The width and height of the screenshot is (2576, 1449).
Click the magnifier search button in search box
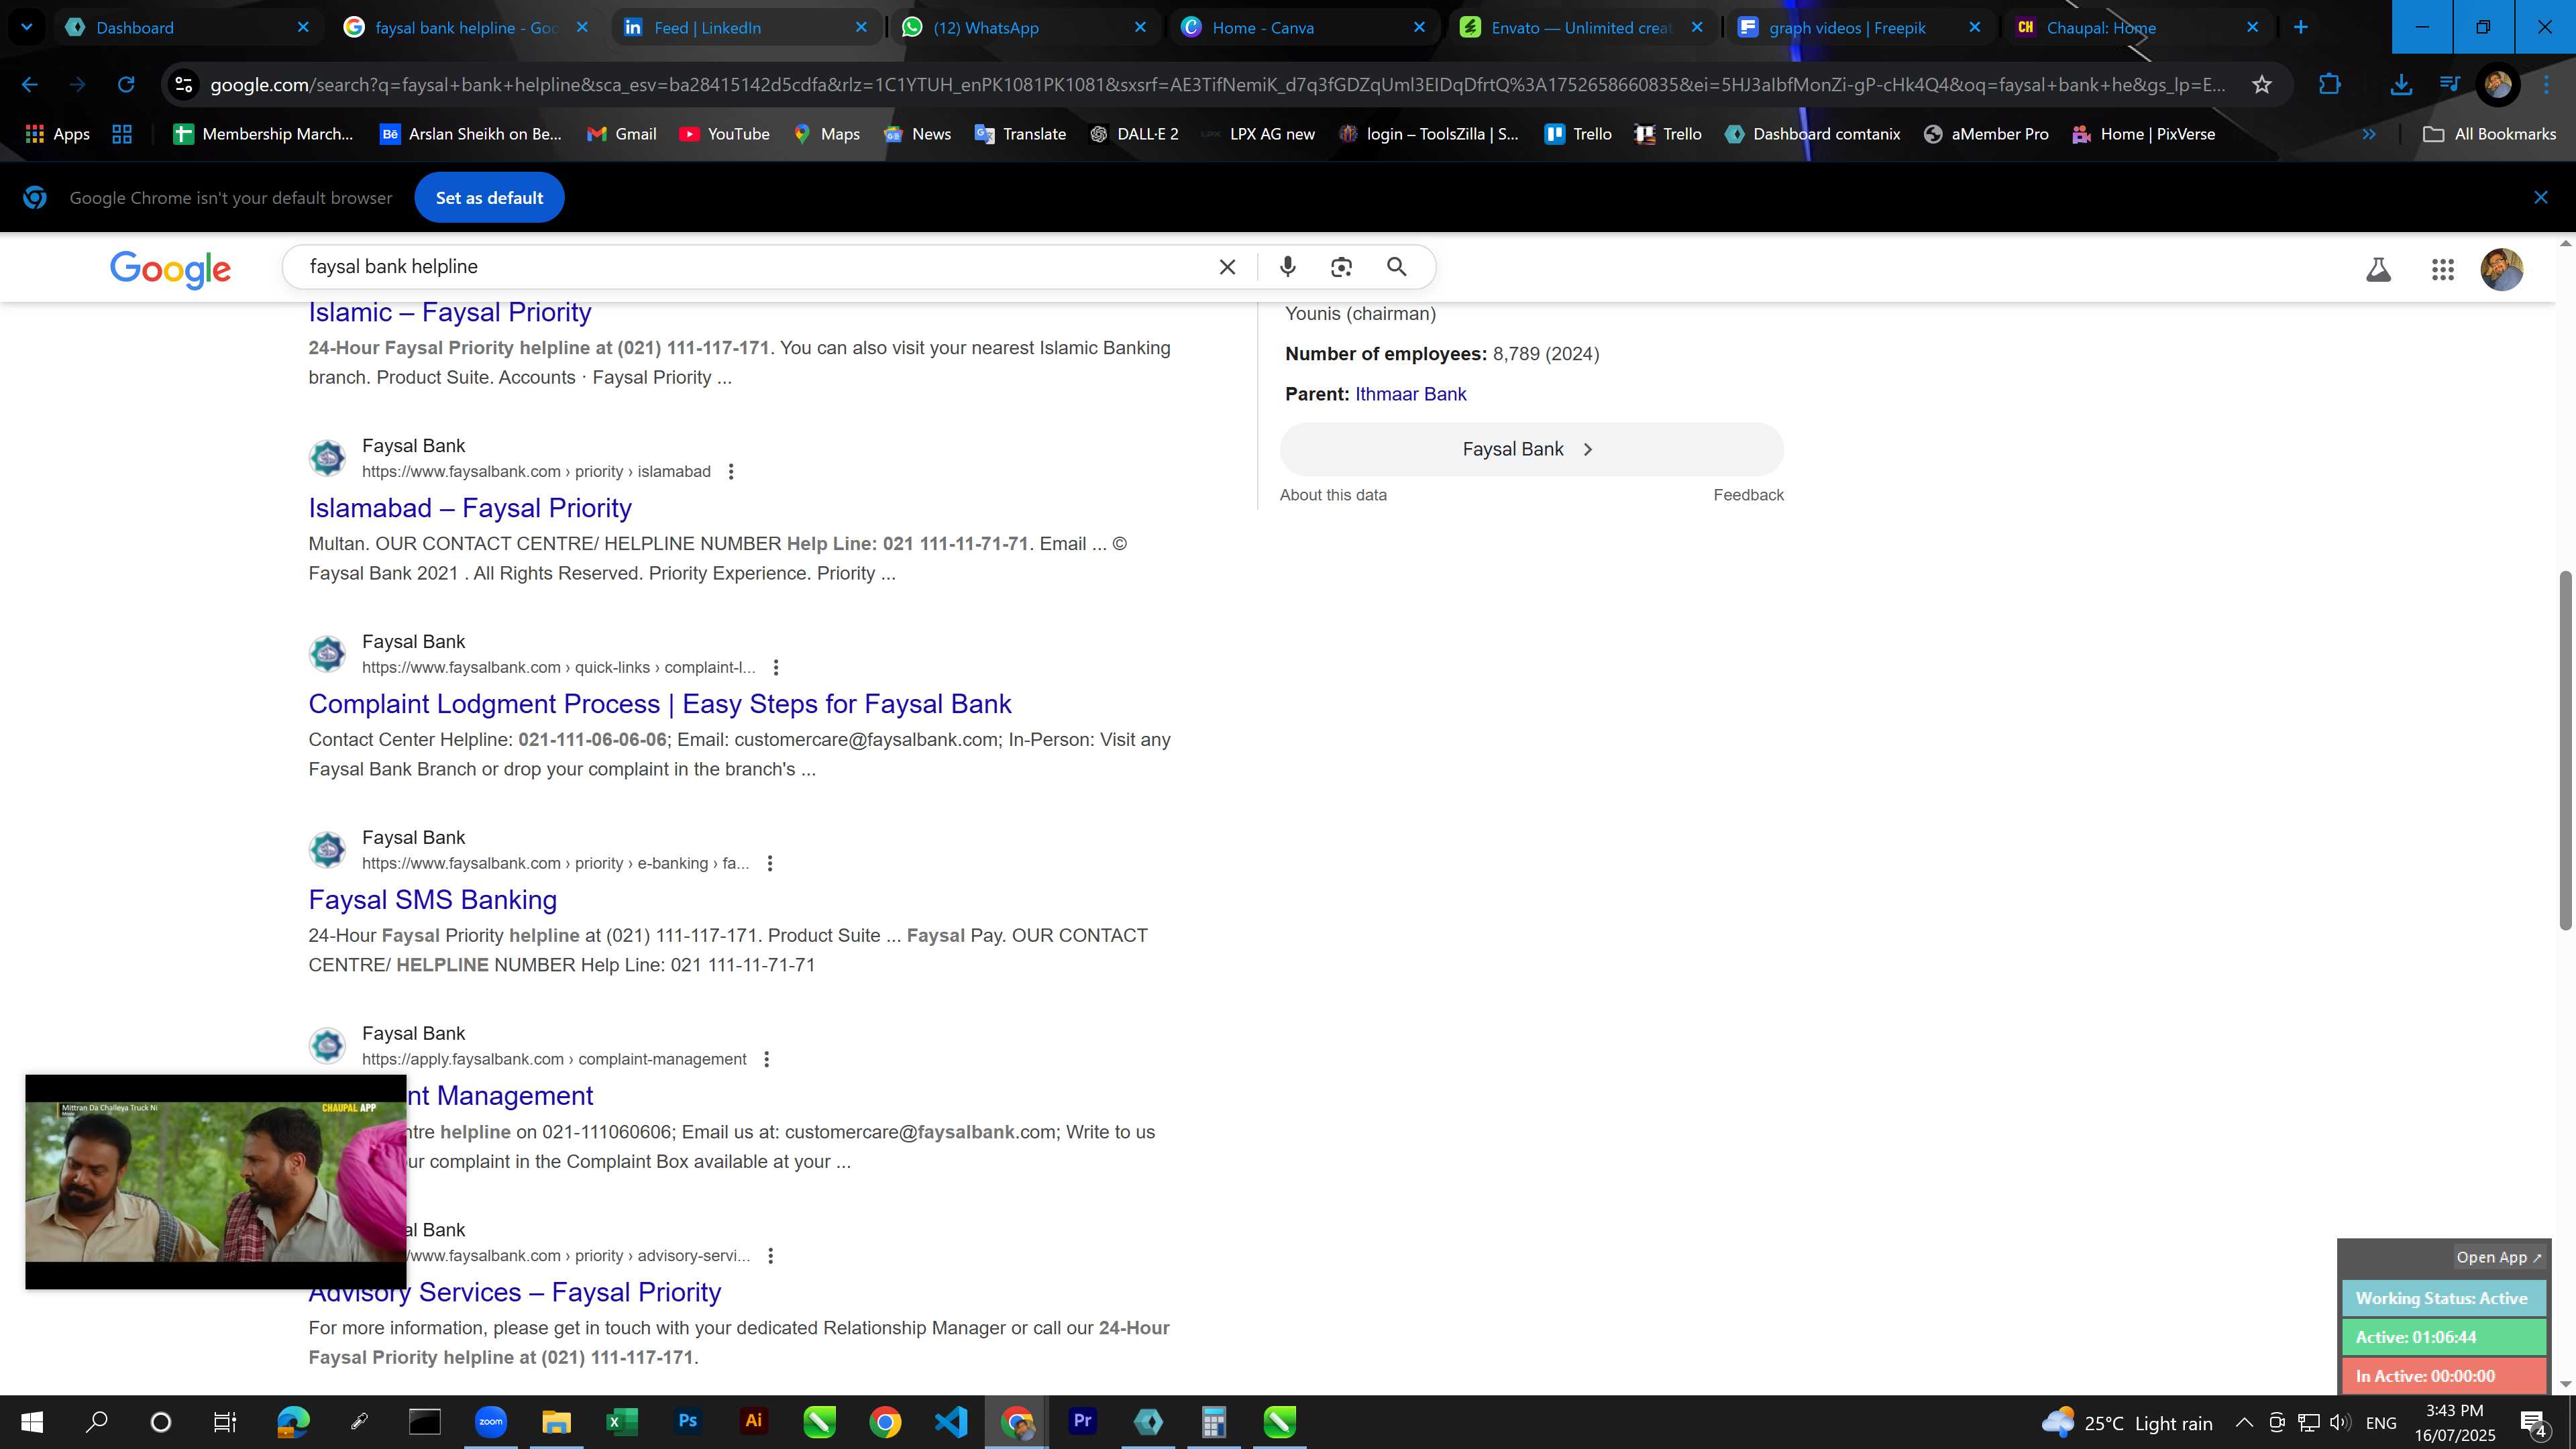(1396, 267)
